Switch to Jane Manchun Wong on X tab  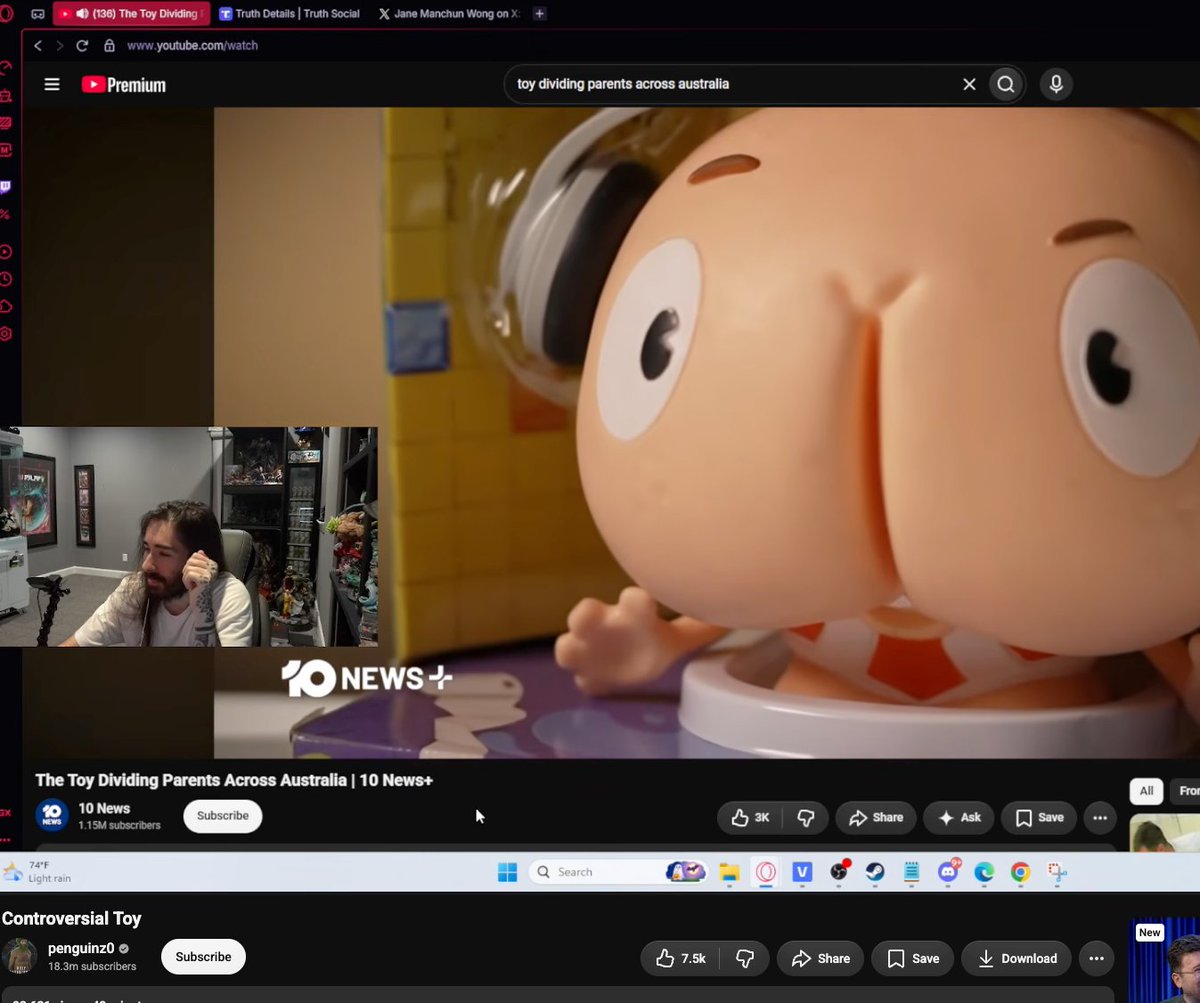450,14
